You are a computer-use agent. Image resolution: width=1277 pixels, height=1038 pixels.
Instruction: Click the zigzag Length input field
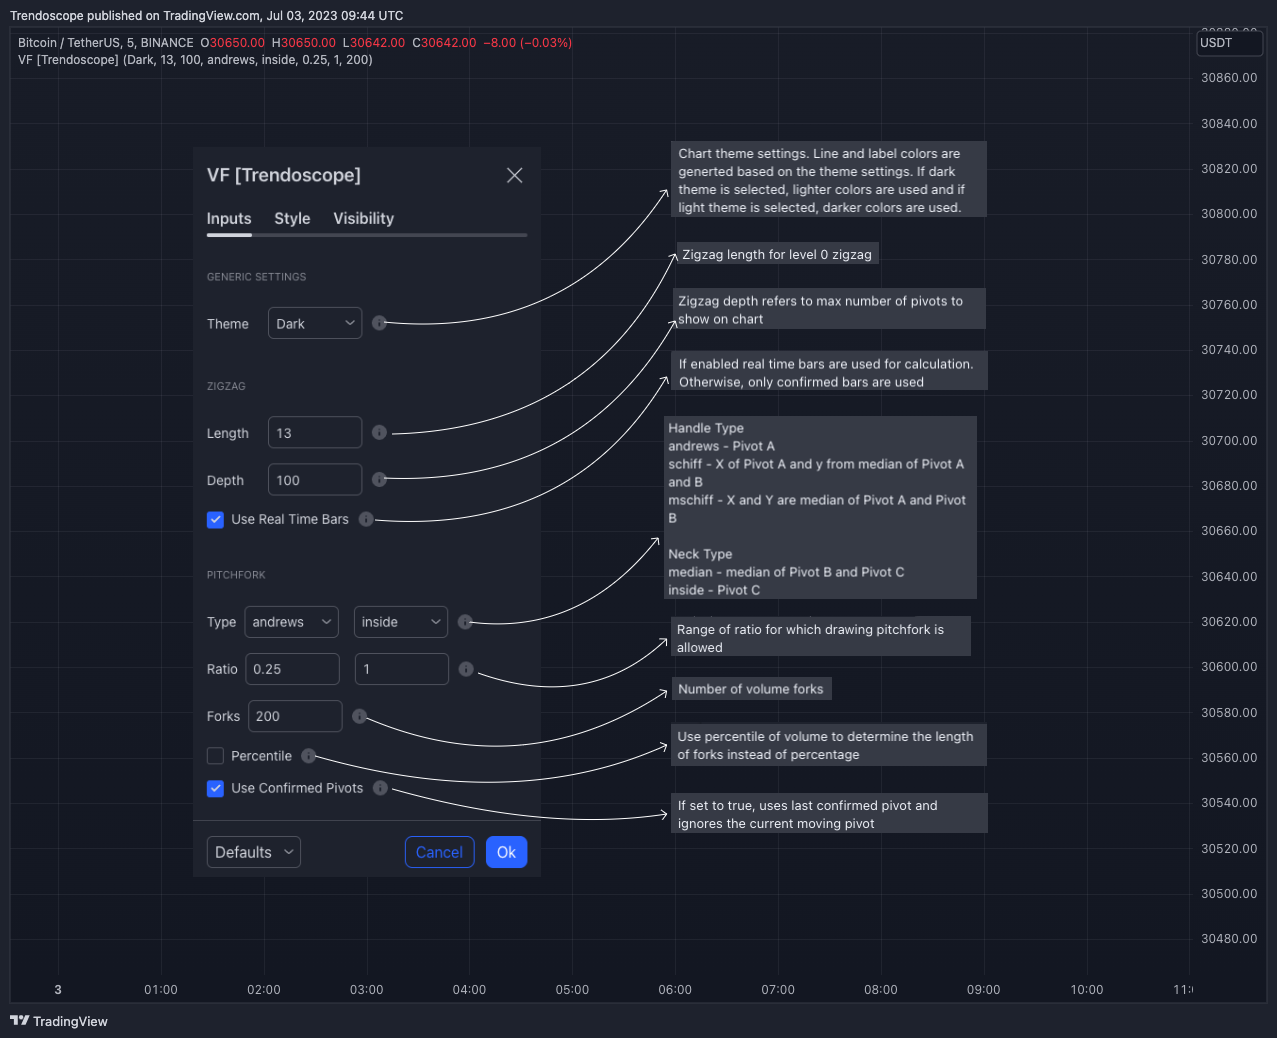click(x=315, y=432)
